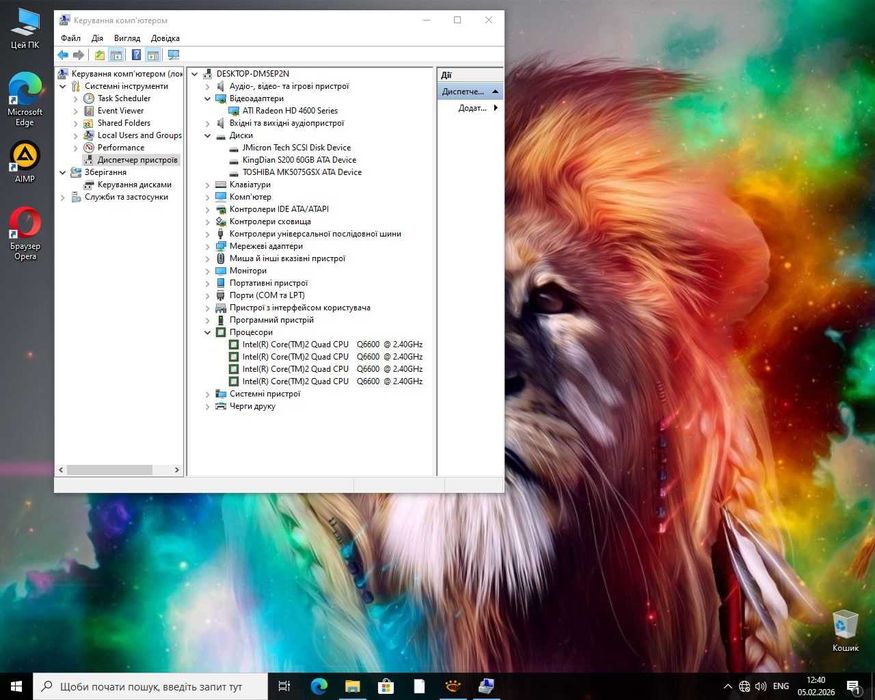Image resolution: width=875 pixels, height=700 pixels.
Task: Open Браузер Opera desktop shortcut
Action: [x=25, y=234]
